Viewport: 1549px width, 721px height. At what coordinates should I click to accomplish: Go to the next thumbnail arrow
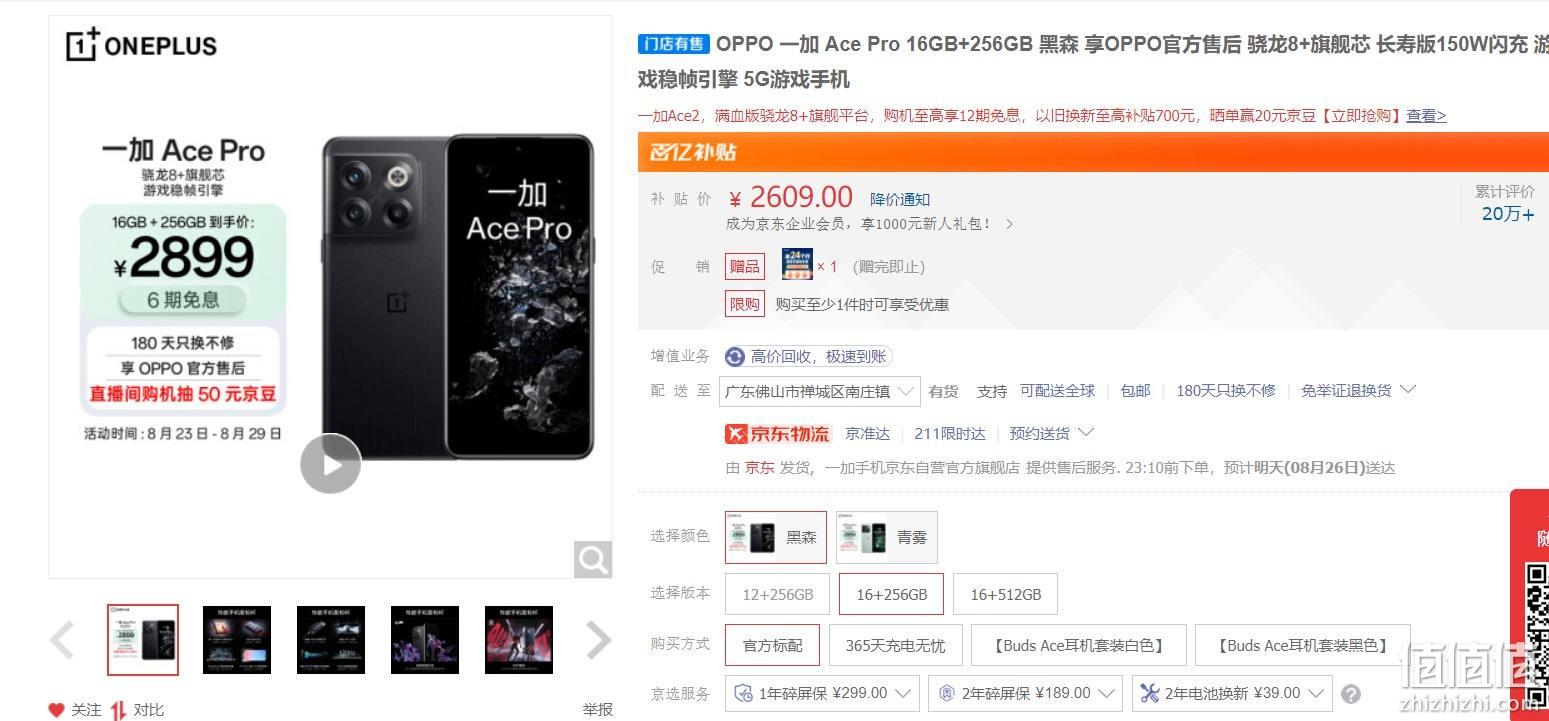click(x=598, y=640)
